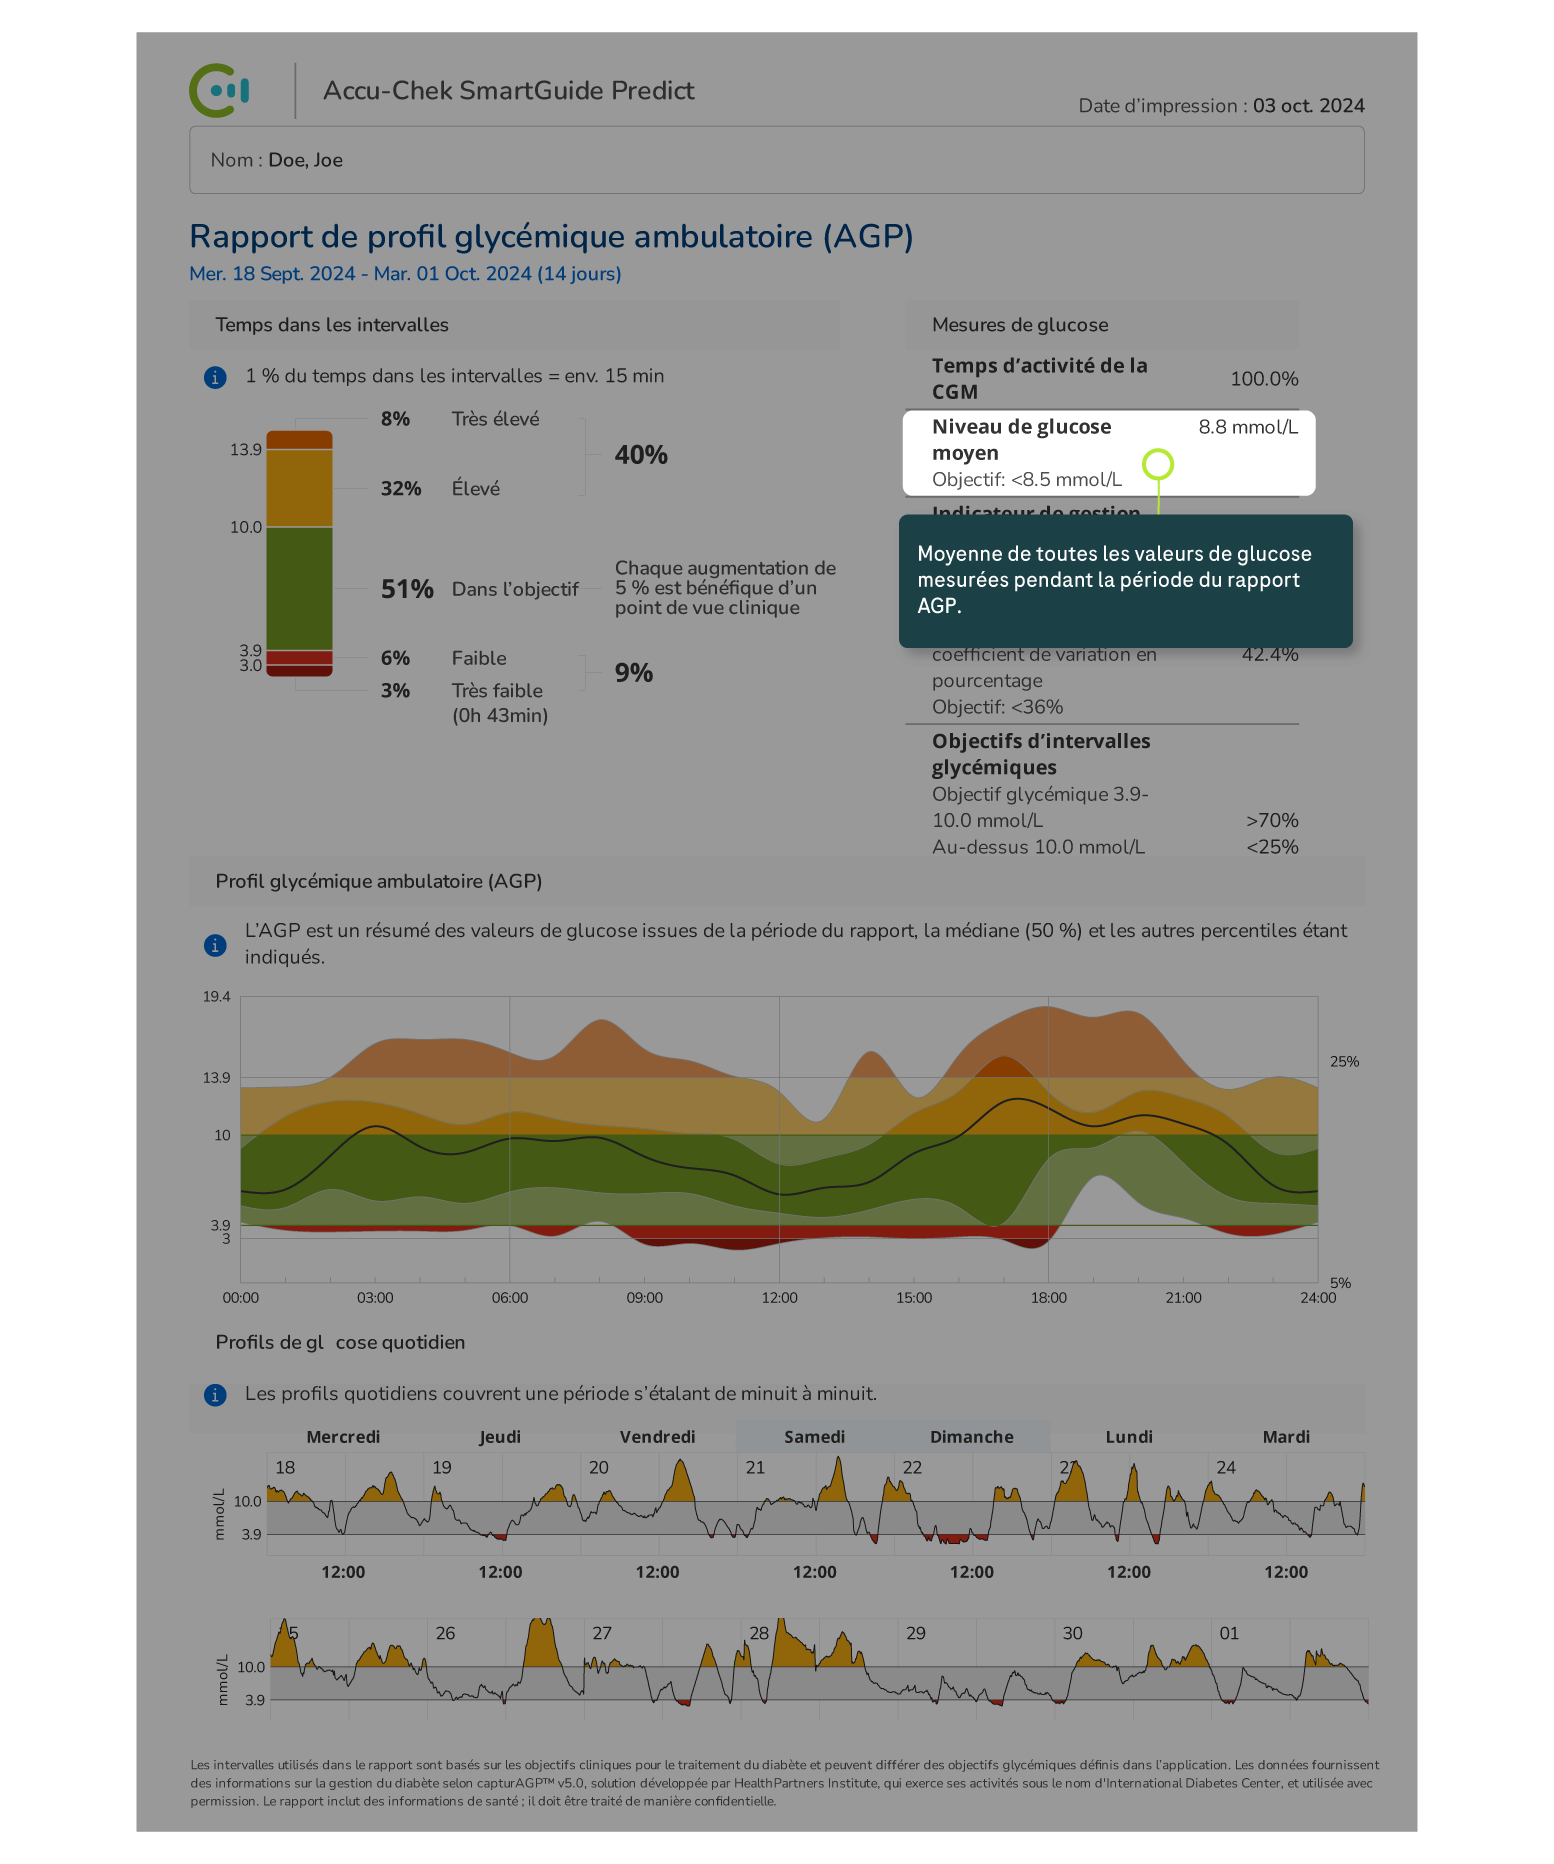Click the '42.4%' coefficient of variation value

[x=1270, y=655]
